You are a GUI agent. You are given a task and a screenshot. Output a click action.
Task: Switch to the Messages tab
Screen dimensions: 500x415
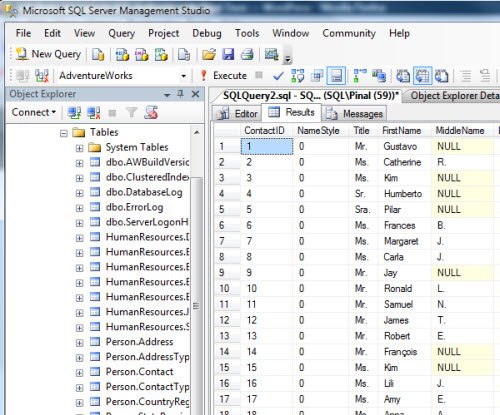354,114
